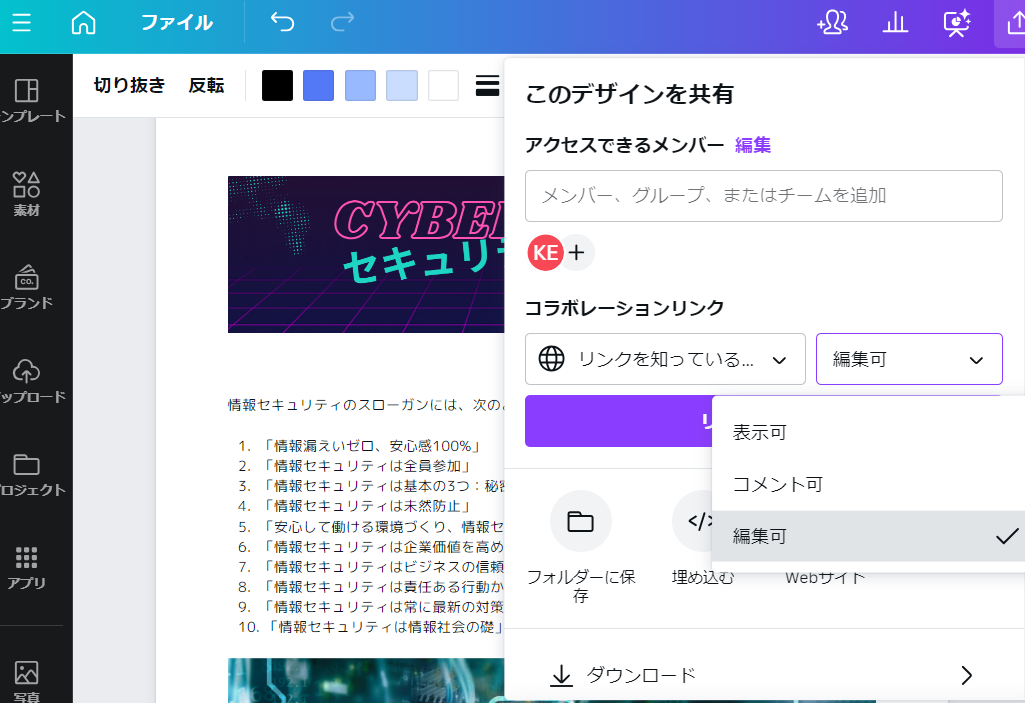The width and height of the screenshot is (1025, 703).
Task: Click the presentation magic icon
Action: (956, 23)
